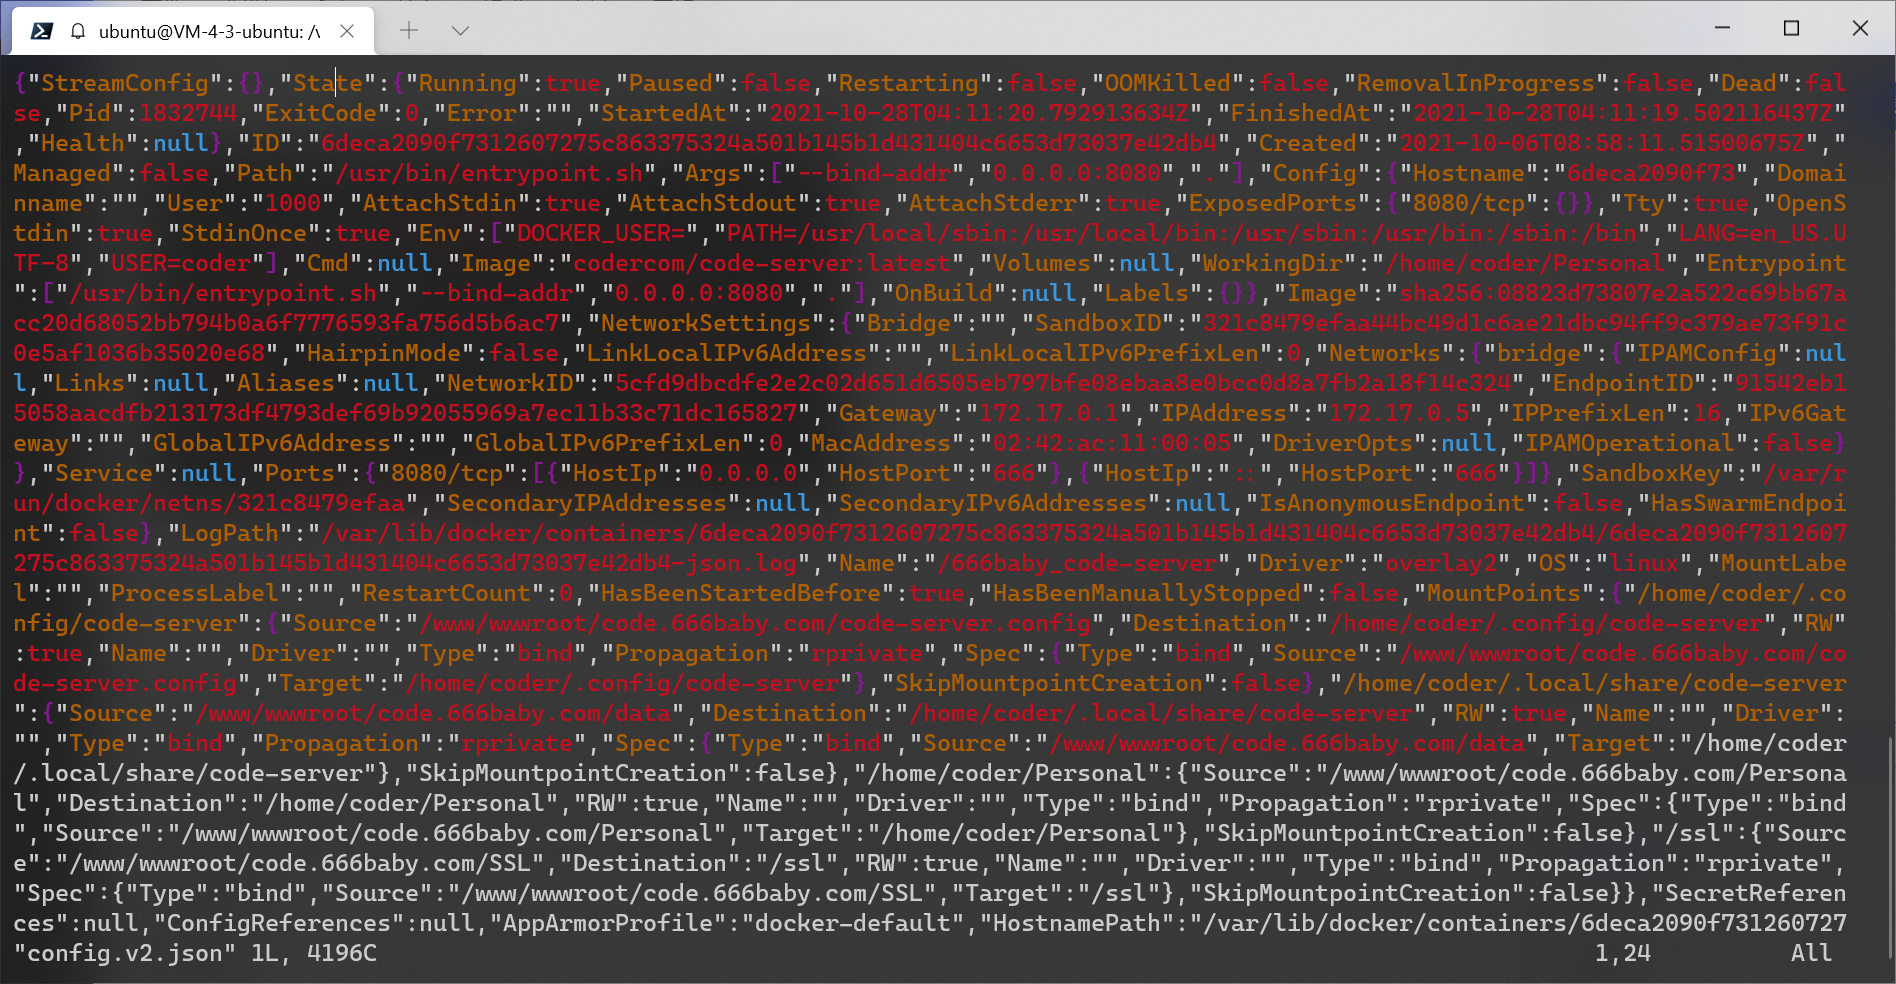Maximize the terminal window
This screenshot has width=1896, height=984.
point(1791,28)
